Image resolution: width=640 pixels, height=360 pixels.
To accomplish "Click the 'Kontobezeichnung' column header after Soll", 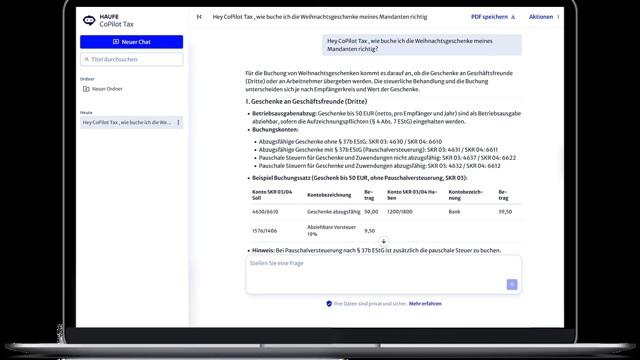I will click(x=329, y=195).
